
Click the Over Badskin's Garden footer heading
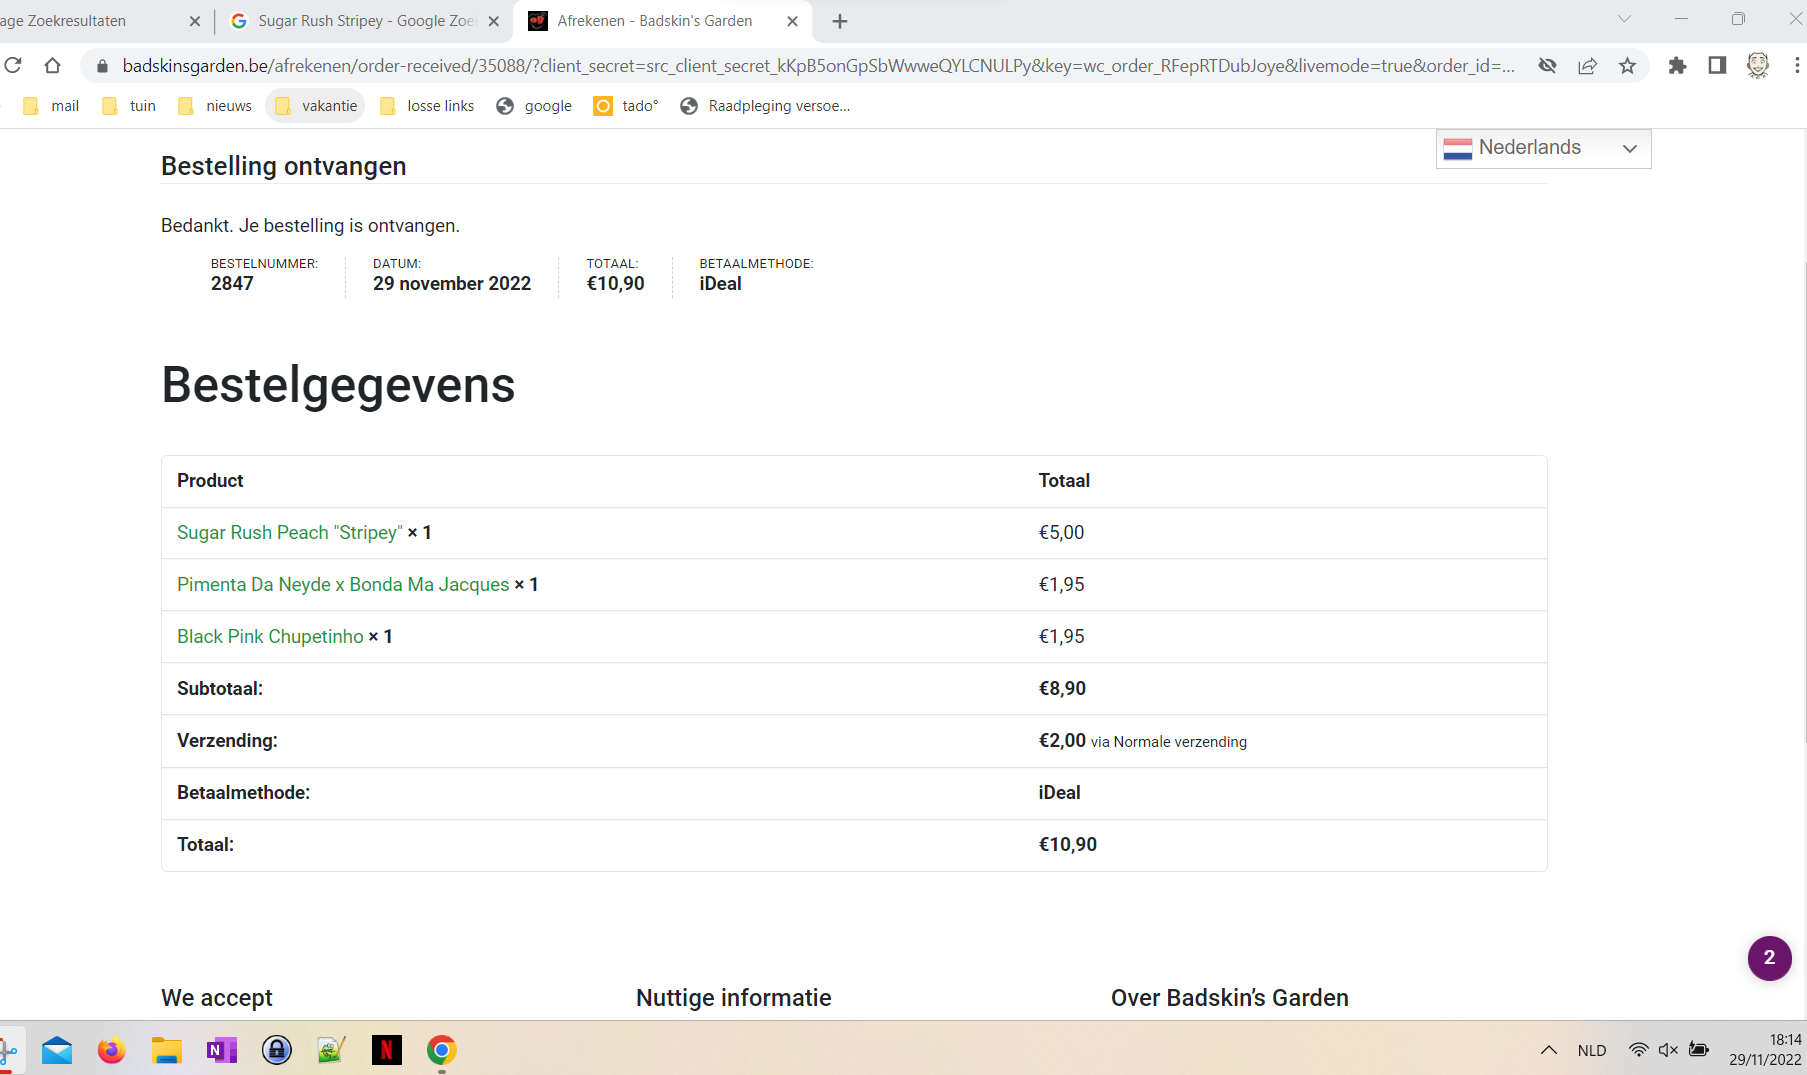pyautogui.click(x=1230, y=998)
